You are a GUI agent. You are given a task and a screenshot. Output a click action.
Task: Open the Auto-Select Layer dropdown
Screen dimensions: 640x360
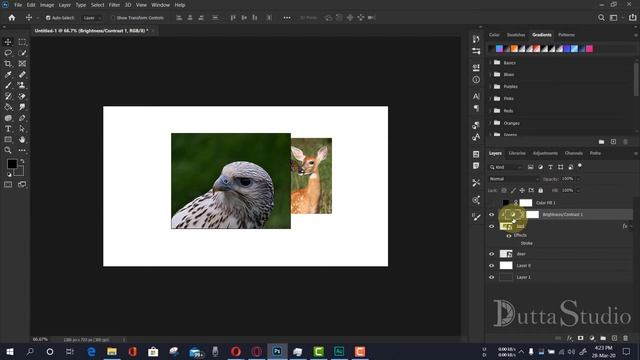[91, 18]
